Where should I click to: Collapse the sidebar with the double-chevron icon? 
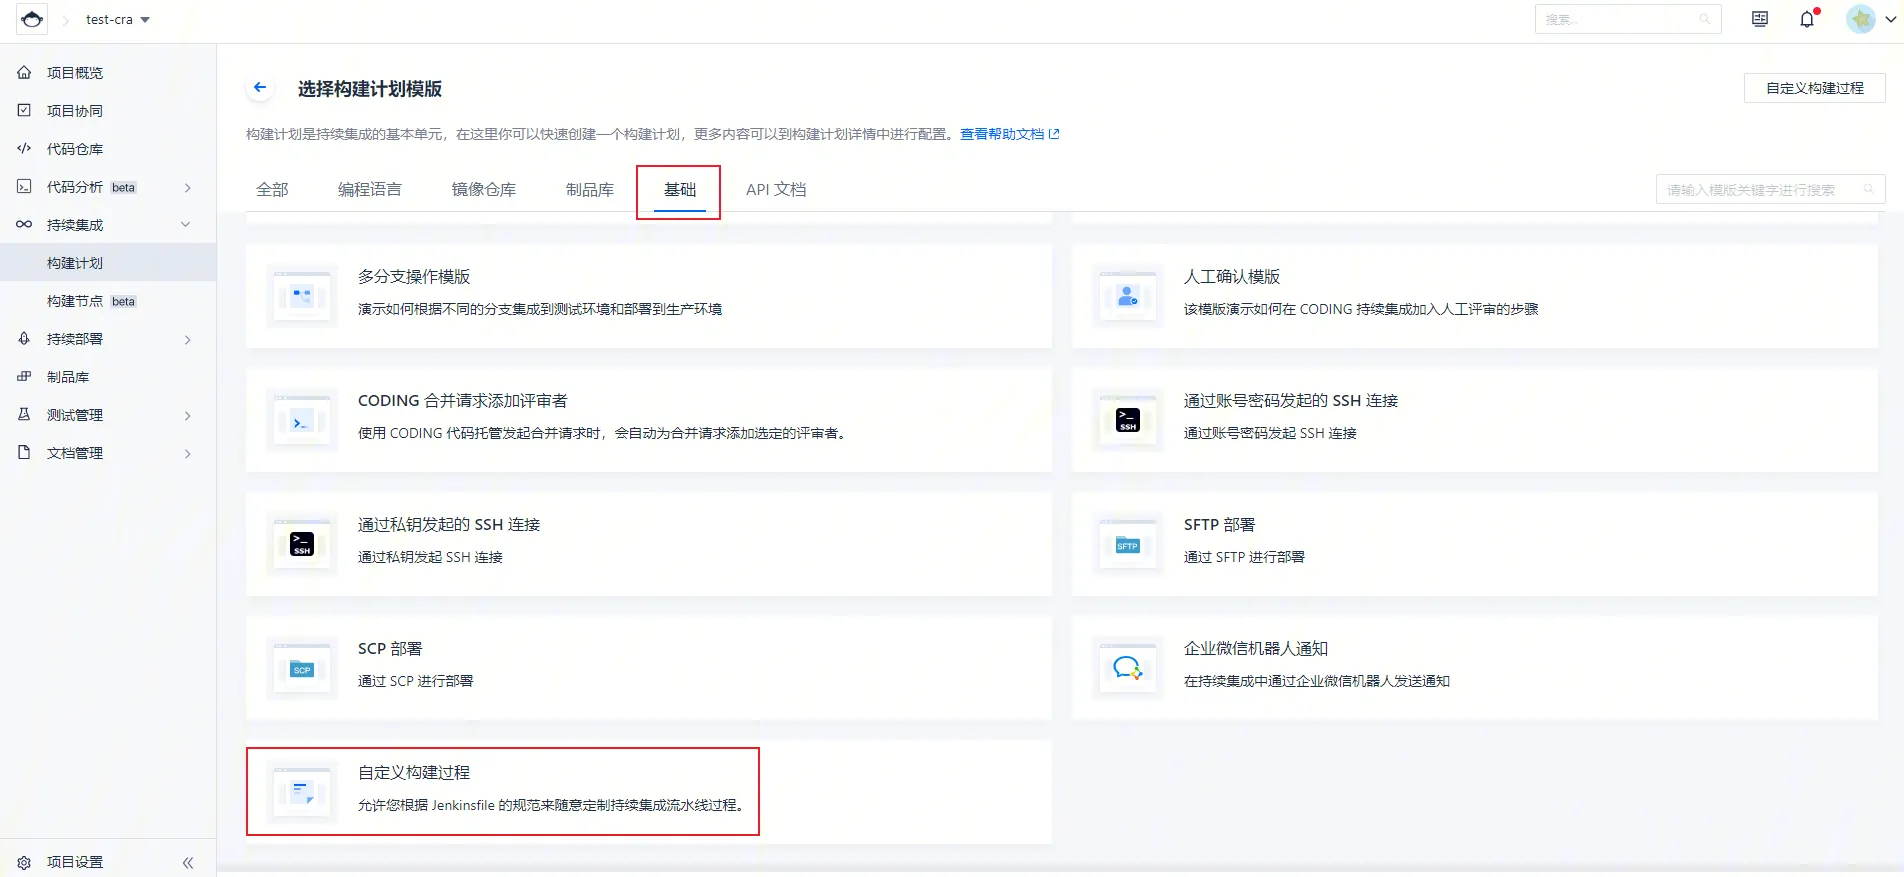coord(188,862)
